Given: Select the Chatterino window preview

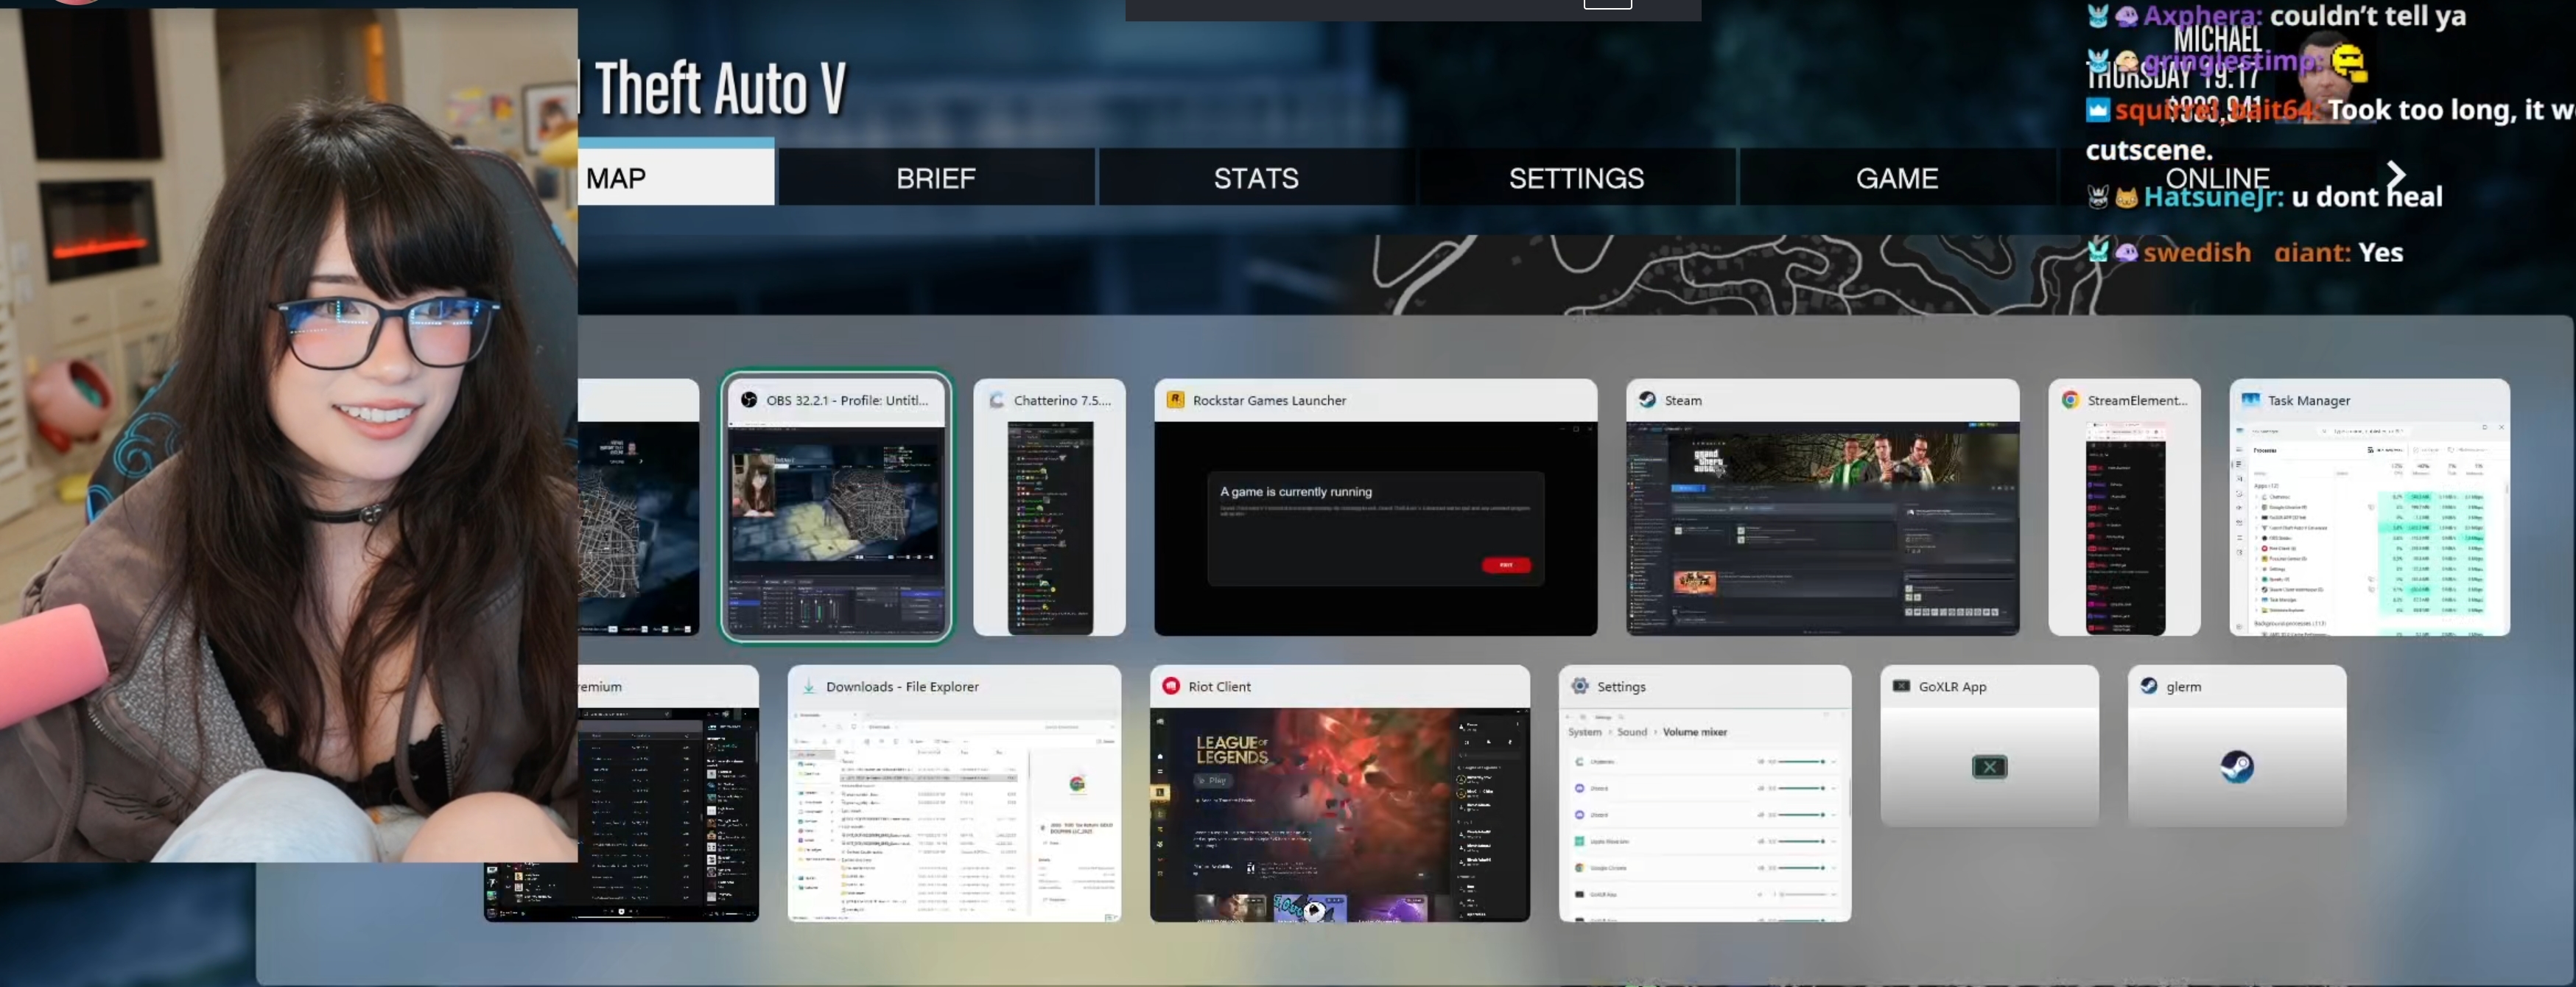Looking at the screenshot, I should click(x=1050, y=528).
